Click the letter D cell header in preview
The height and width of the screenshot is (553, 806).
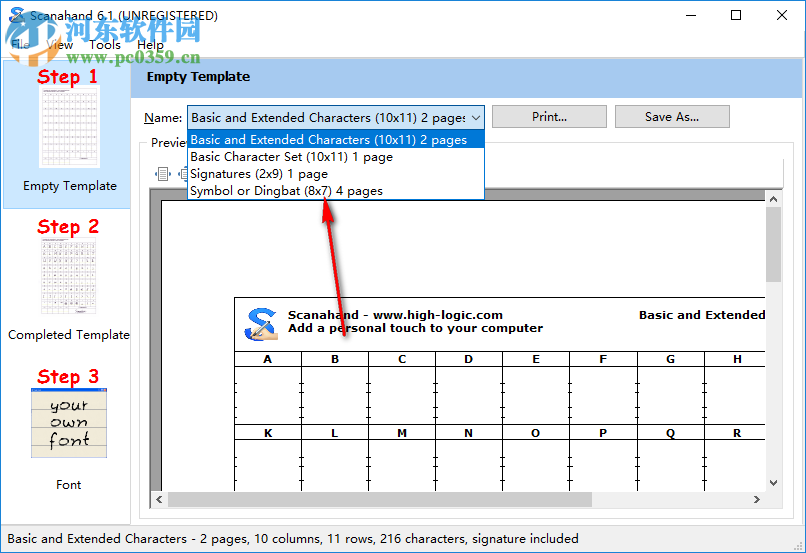(x=468, y=359)
